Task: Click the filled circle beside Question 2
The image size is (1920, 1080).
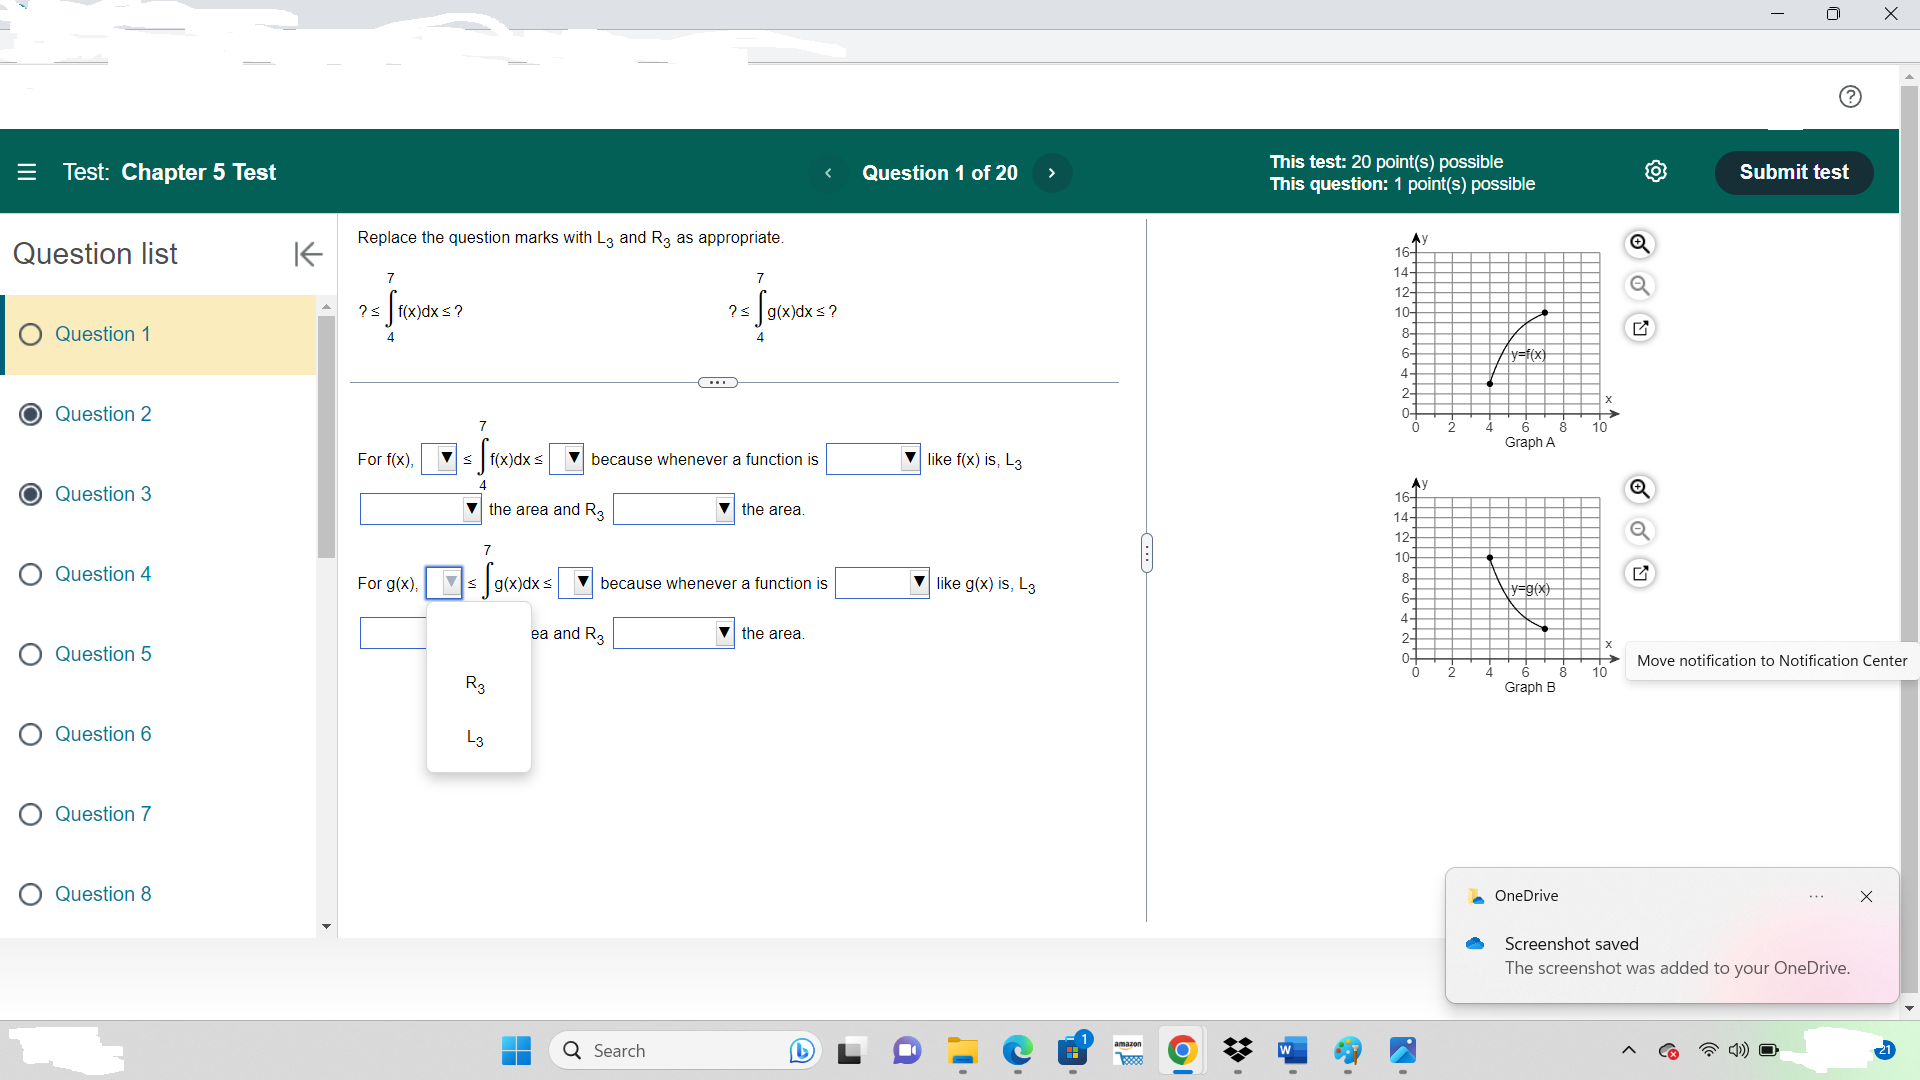Action: [30, 414]
